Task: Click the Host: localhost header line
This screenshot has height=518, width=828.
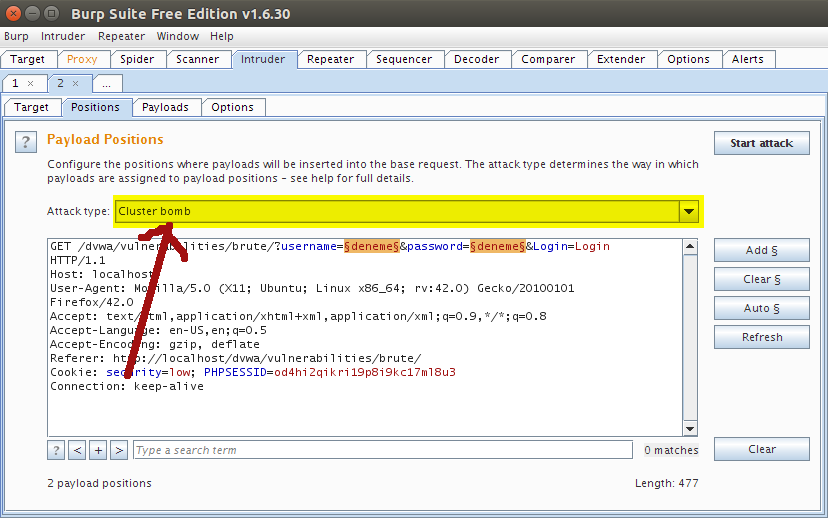Action: click(x=101, y=275)
